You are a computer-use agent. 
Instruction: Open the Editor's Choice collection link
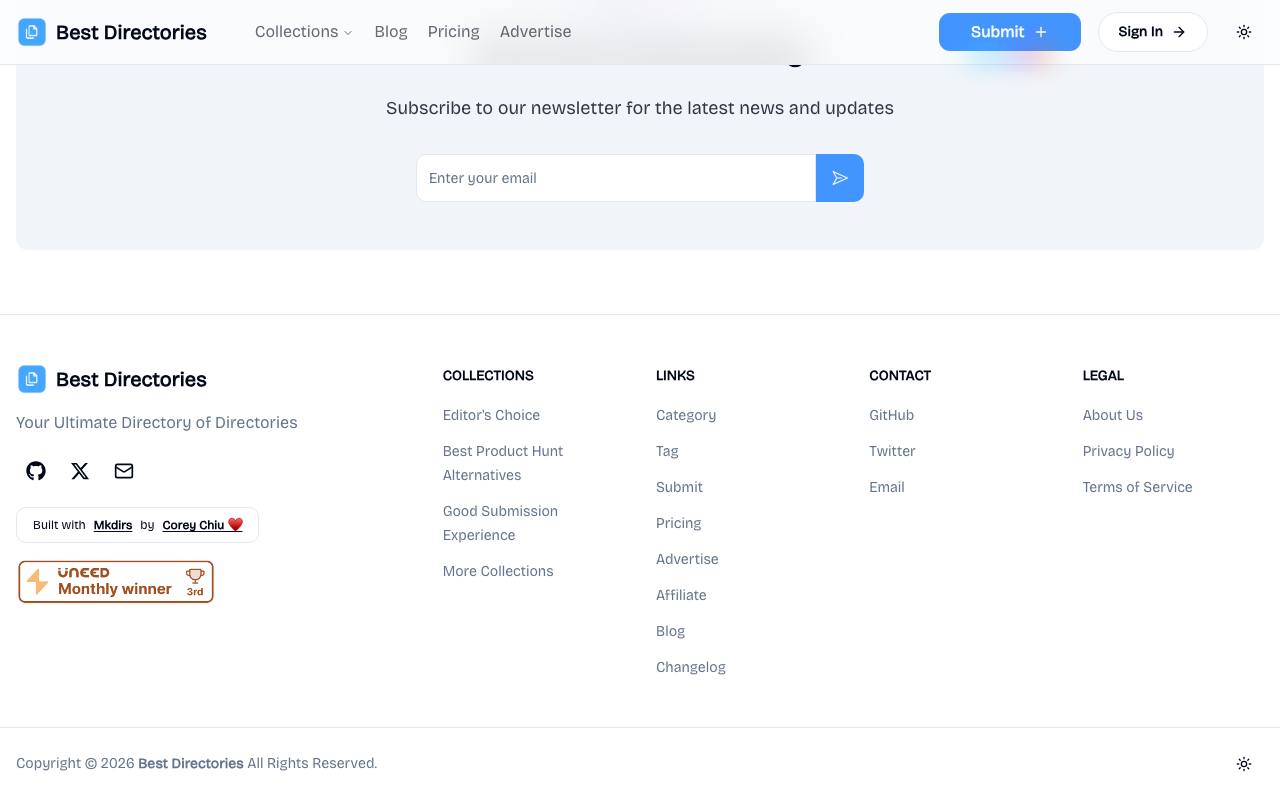point(491,415)
